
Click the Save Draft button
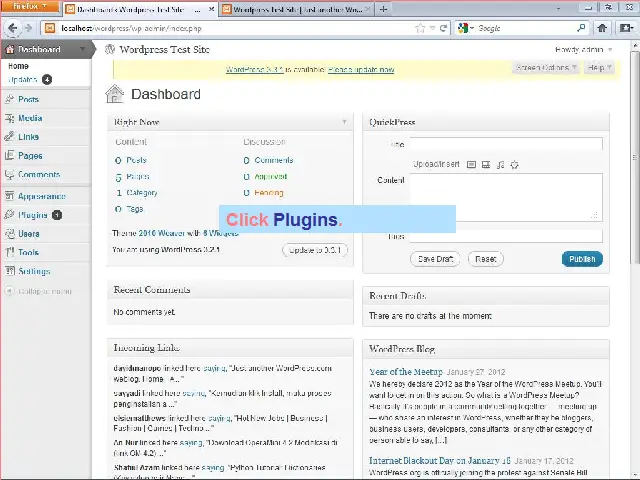point(435,259)
